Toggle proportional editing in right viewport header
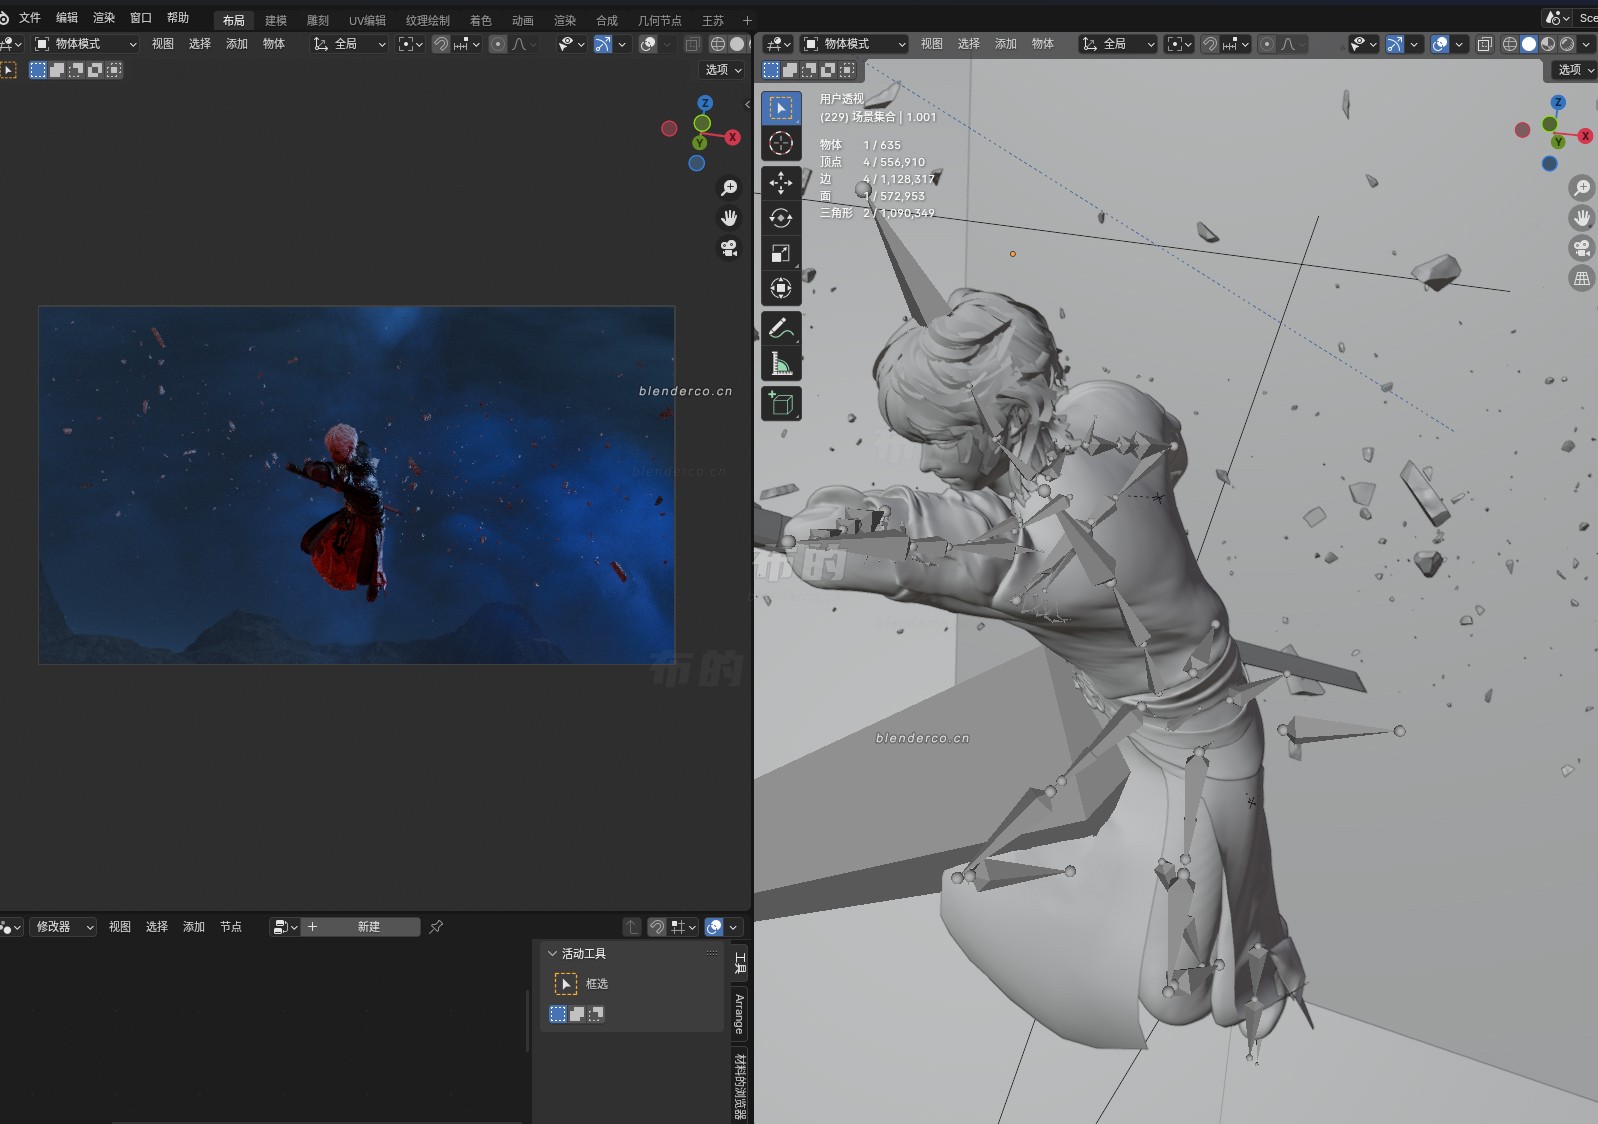This screenshot has width=1598, height=1124. [1267, 44]
